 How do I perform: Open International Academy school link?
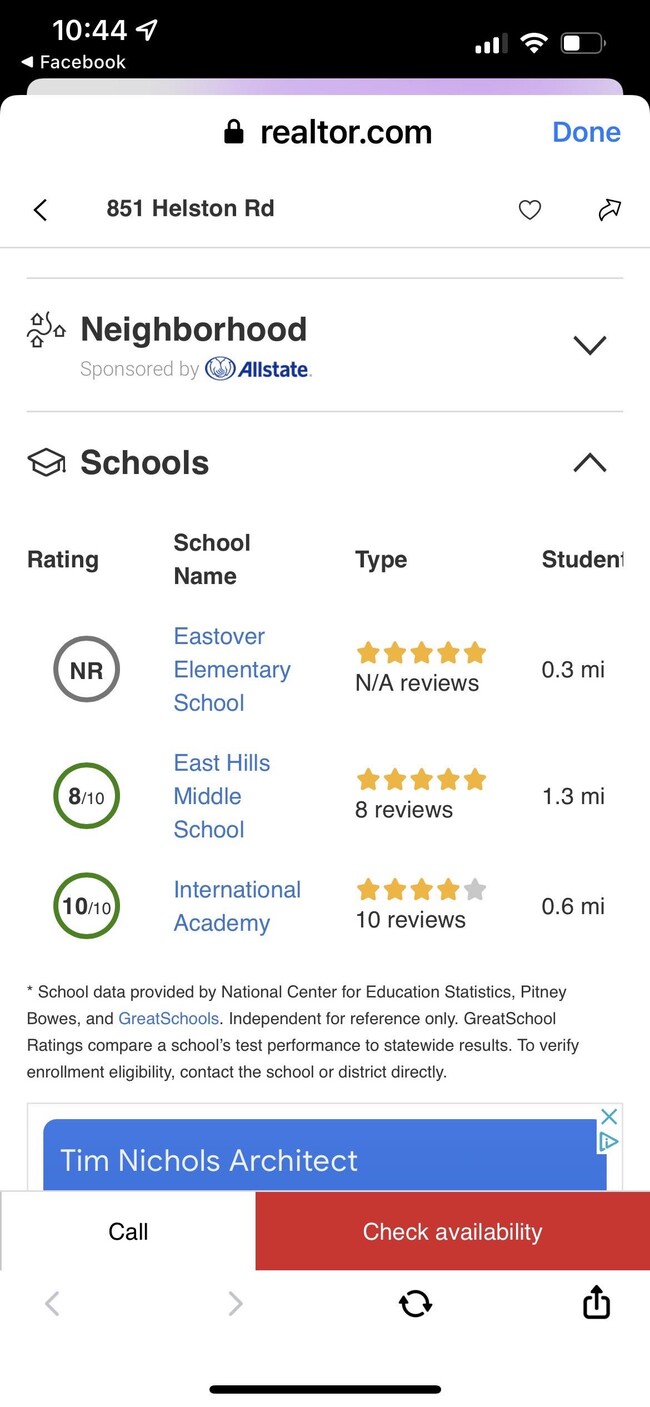coord(237,906)
